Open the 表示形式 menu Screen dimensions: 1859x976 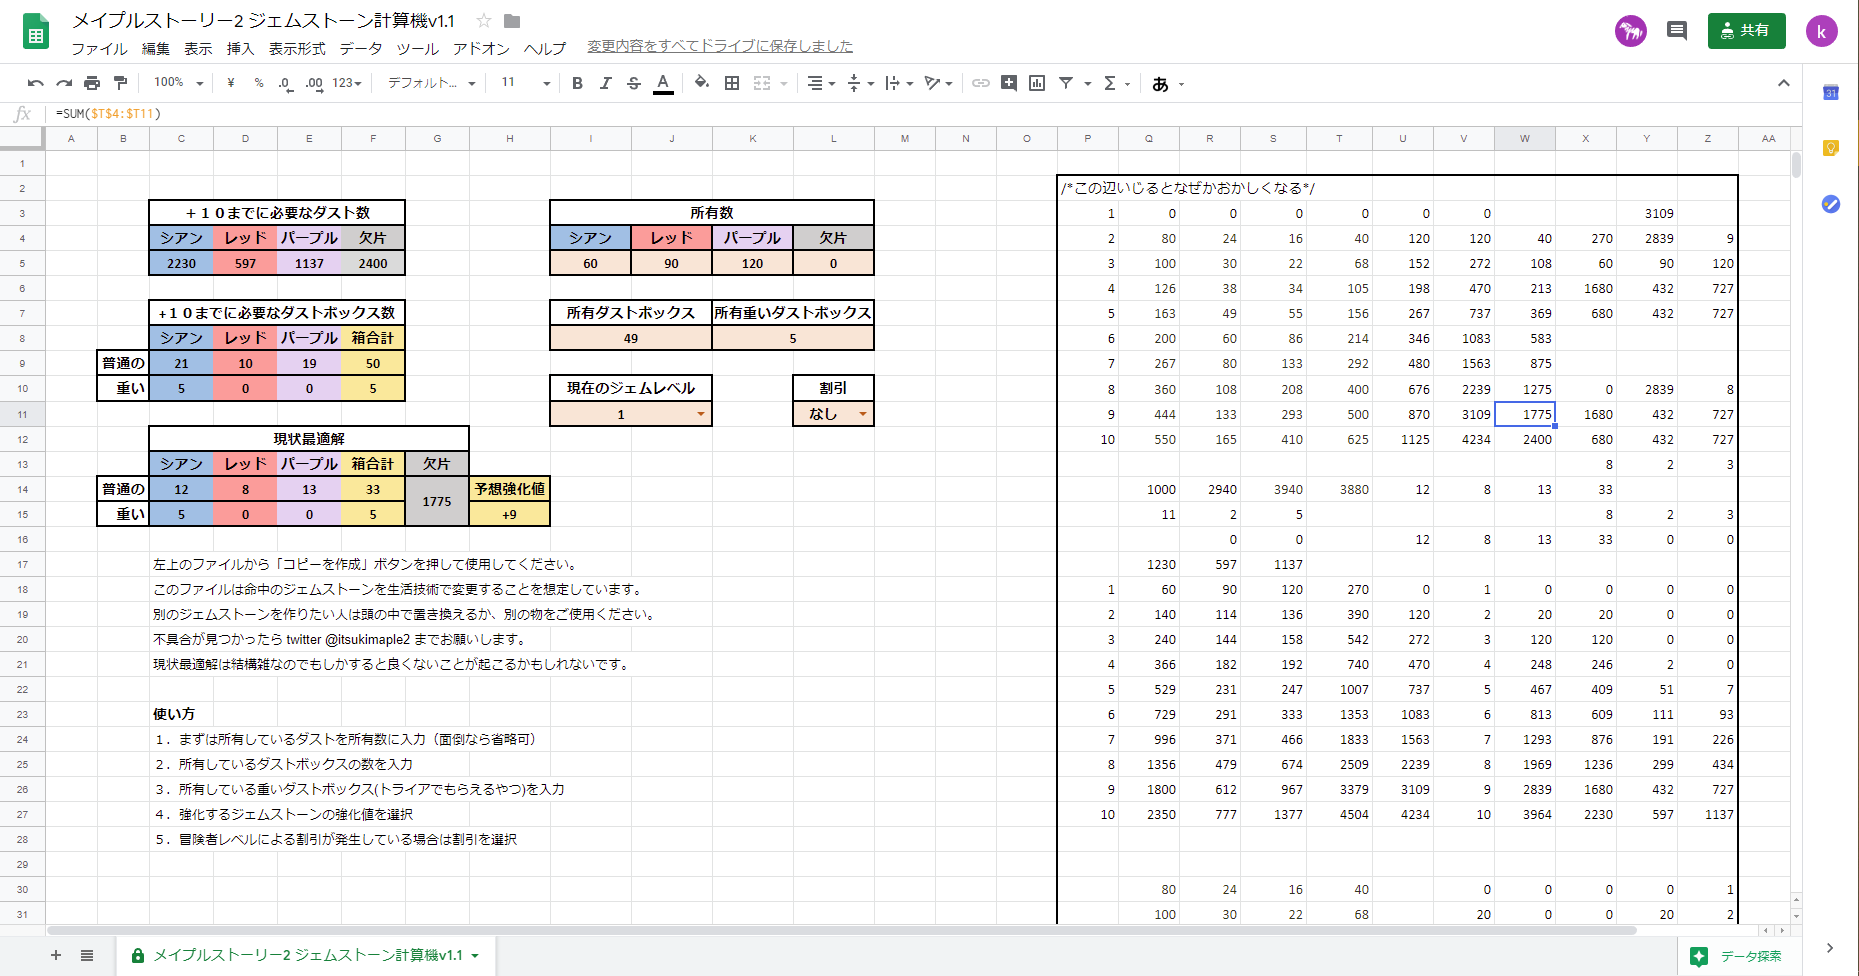tap(297, 48)
